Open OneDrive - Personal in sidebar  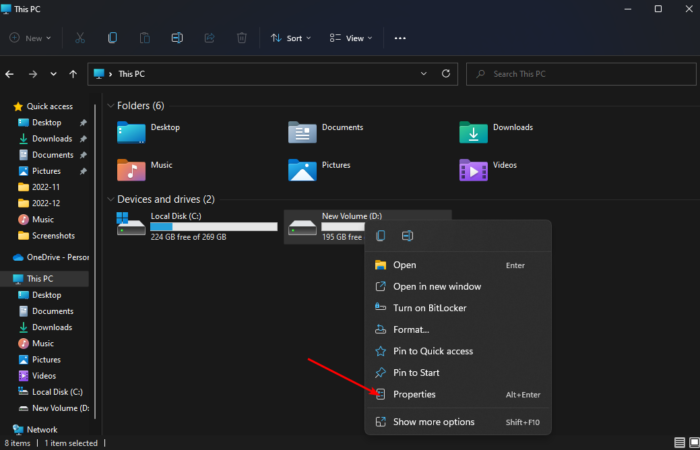(x=50, y=257)
